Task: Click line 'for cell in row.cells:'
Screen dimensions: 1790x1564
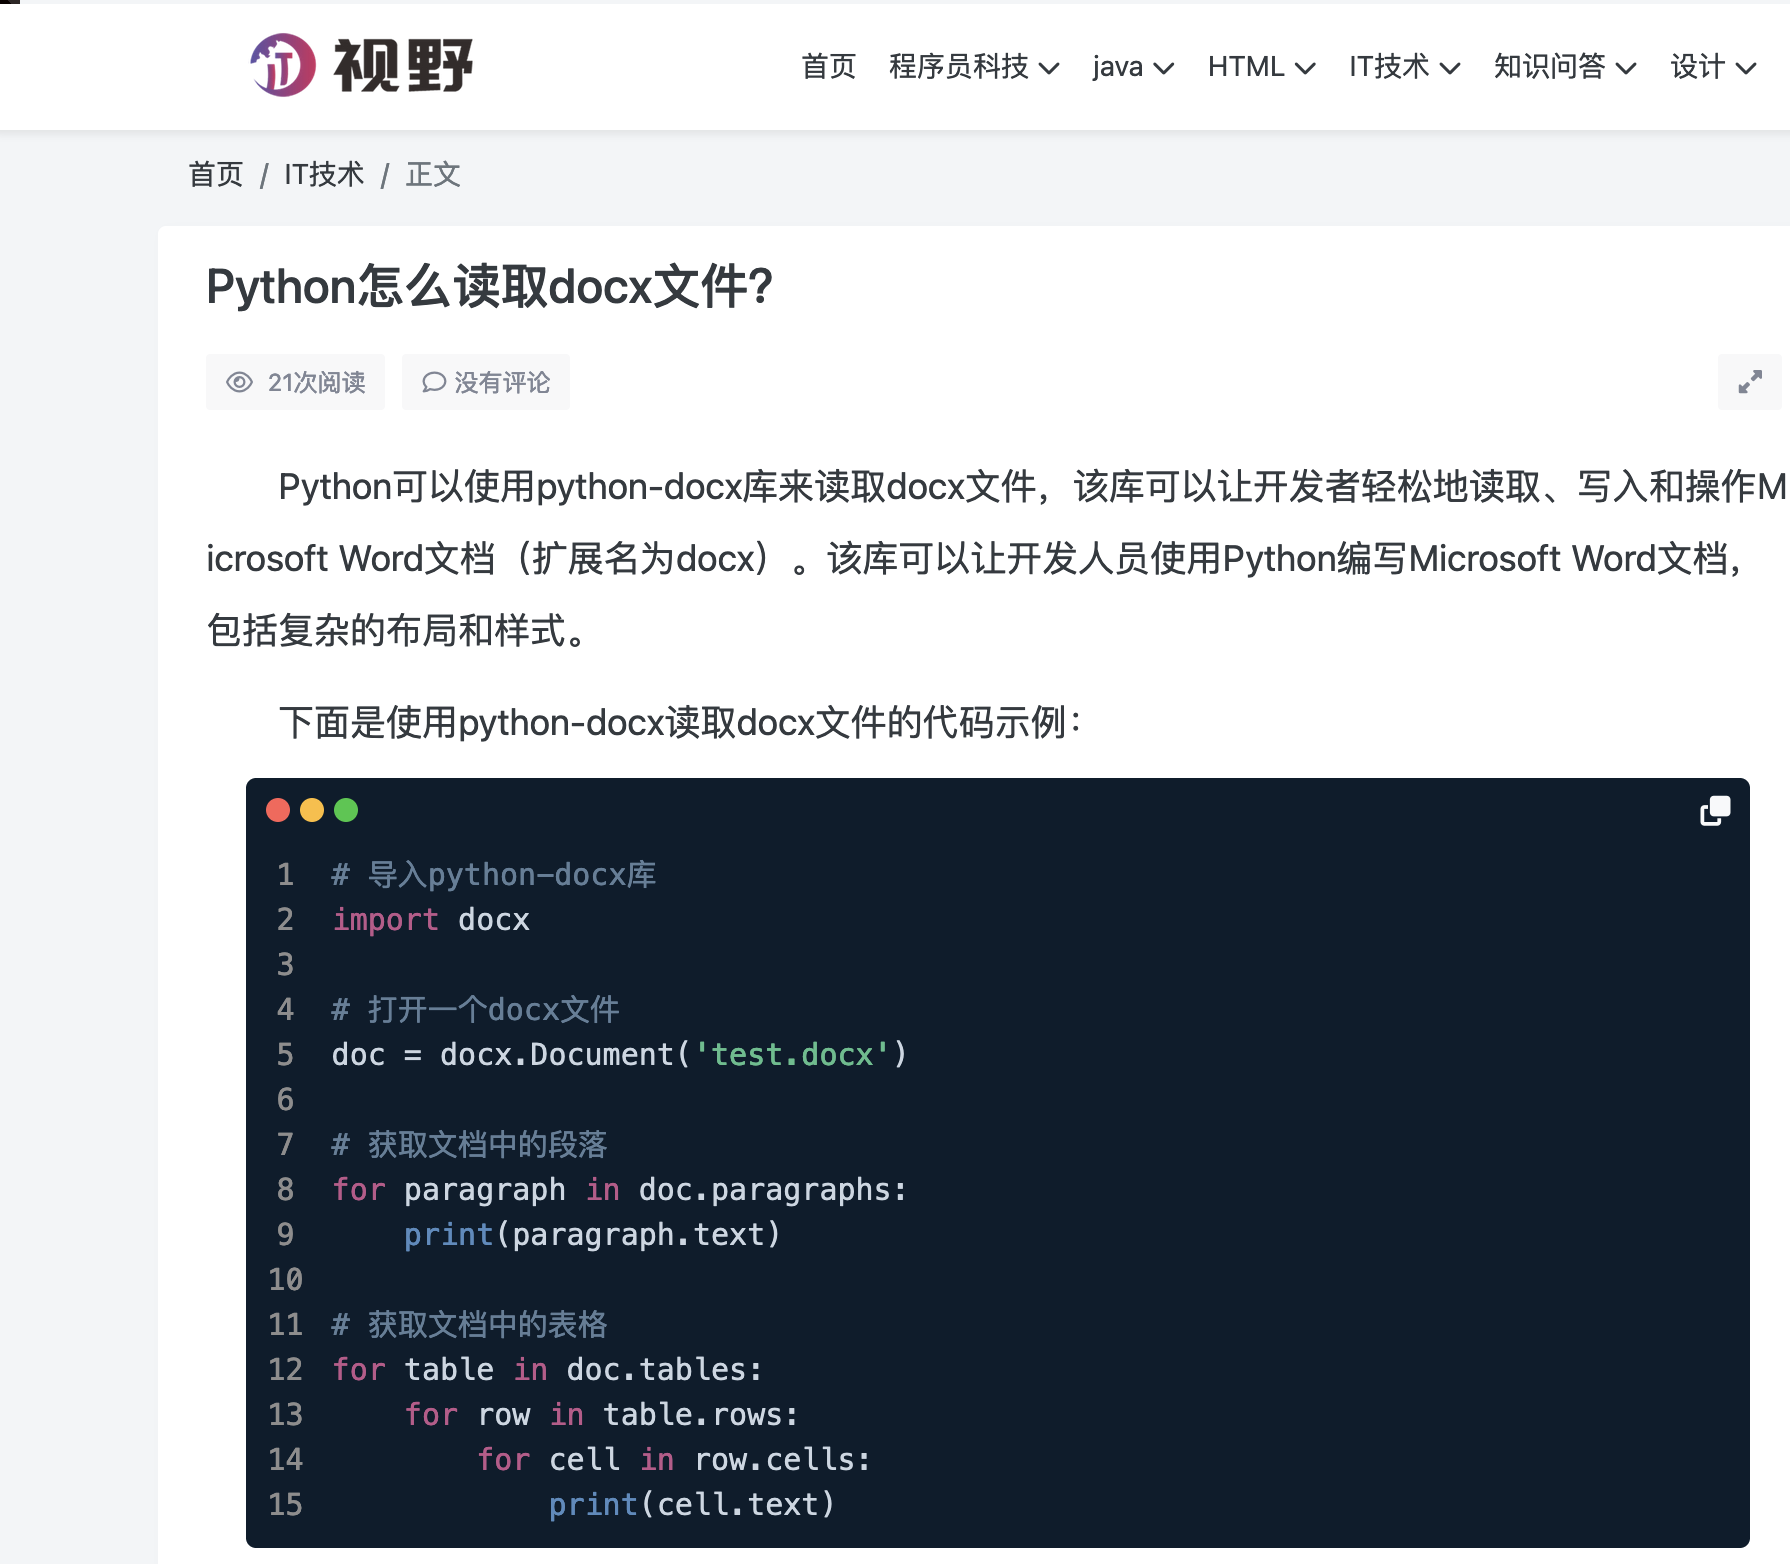Action: [x=674, y=1460]
